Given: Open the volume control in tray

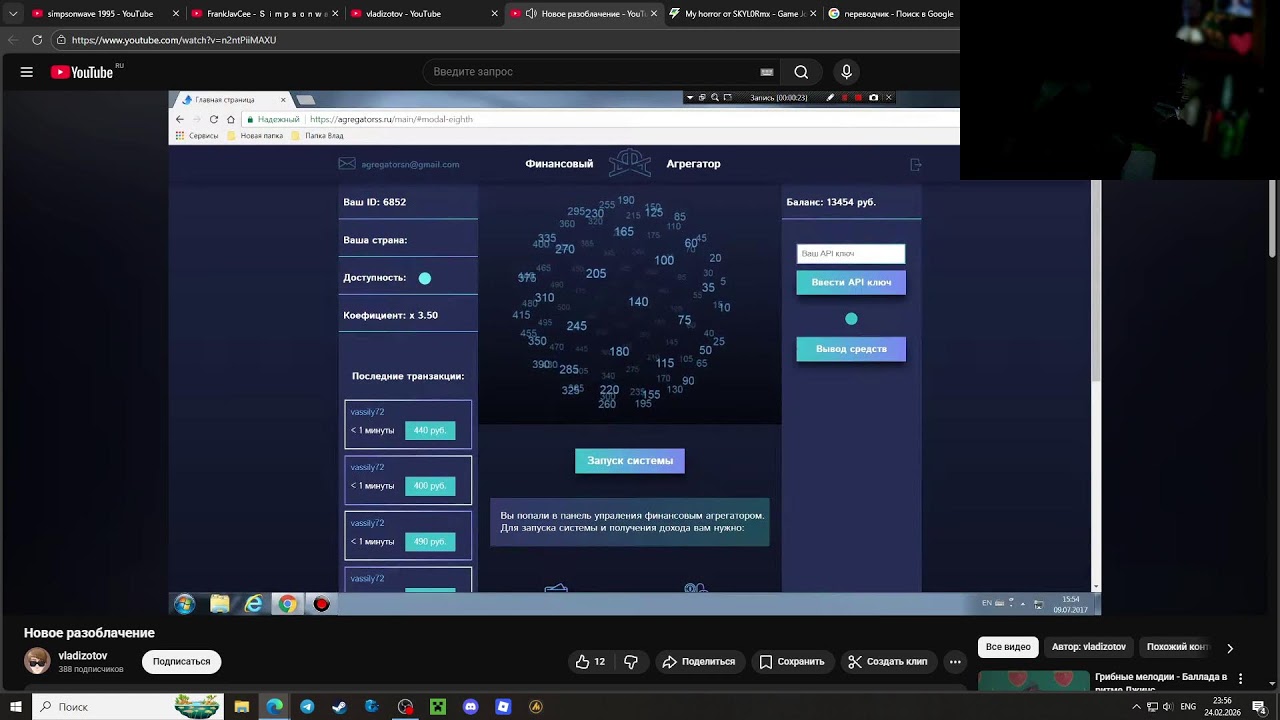Looking at the screenshot, I should tap(1167, 707).
